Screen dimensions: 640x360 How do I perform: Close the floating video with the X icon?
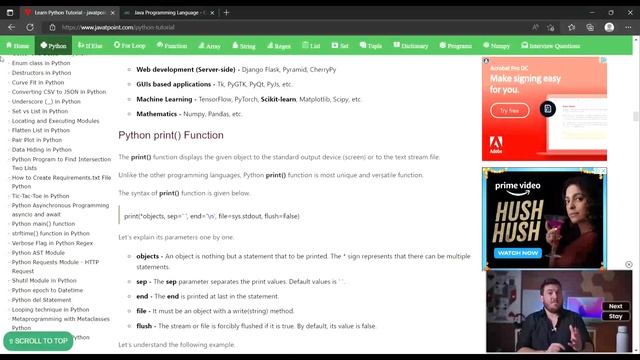click(629, 264)
